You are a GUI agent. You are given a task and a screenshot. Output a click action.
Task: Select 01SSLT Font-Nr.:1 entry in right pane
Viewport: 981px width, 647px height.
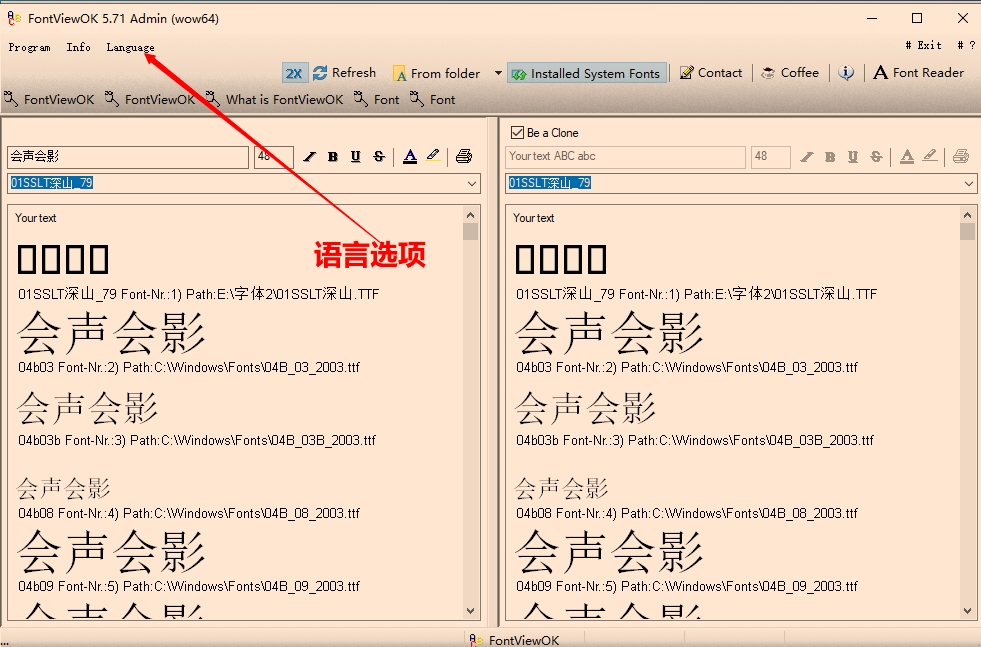pos(696,294)
